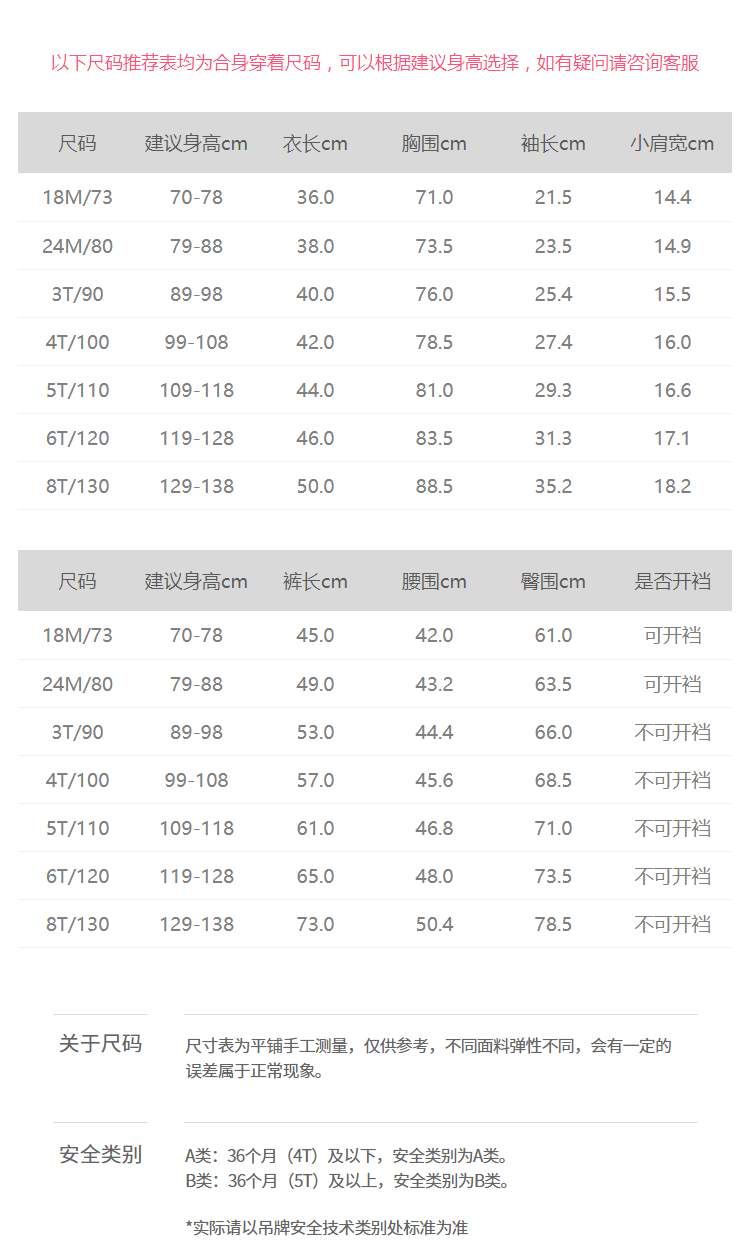
Task: Click chest value 88.5 in the tops table
Action: (434, 486)
